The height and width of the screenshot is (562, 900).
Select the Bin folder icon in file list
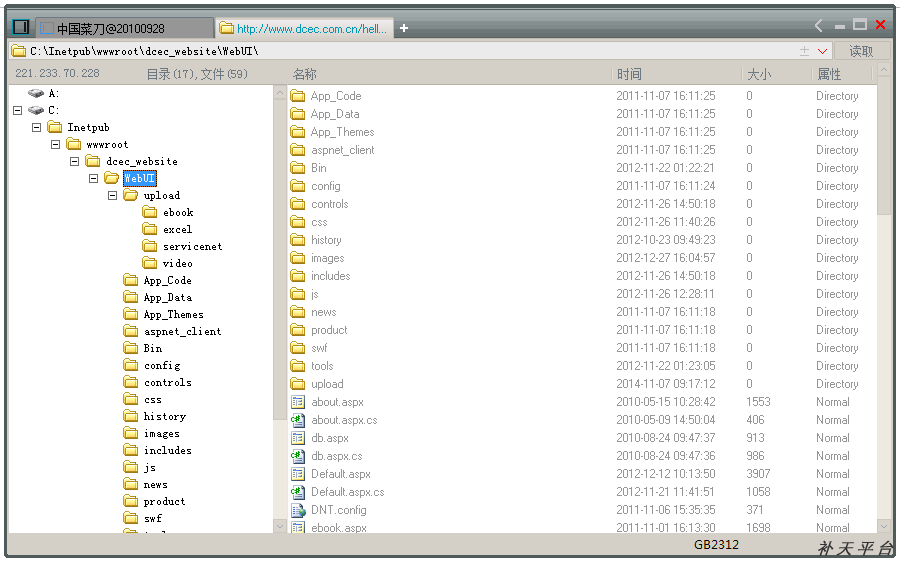(x=297, y=168)
